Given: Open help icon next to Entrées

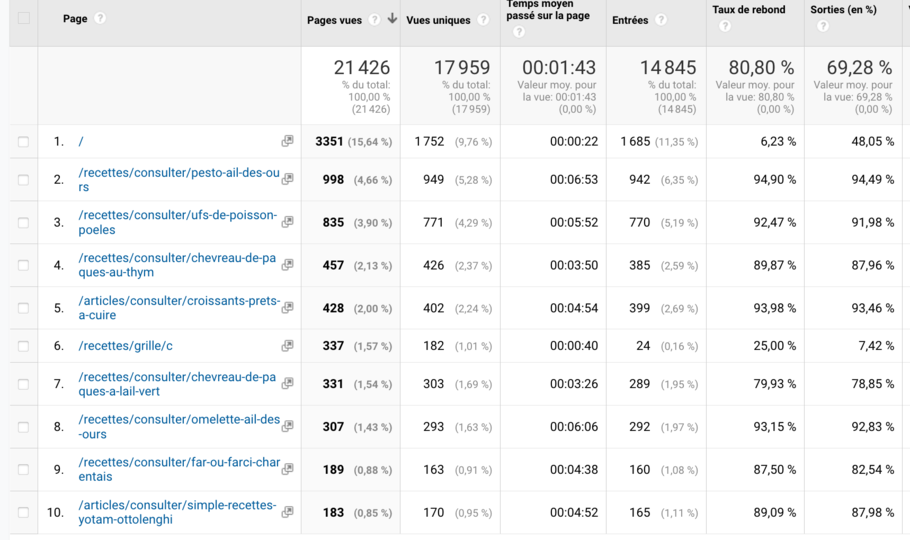Looking at the screenshot, I should coord(661,20).
